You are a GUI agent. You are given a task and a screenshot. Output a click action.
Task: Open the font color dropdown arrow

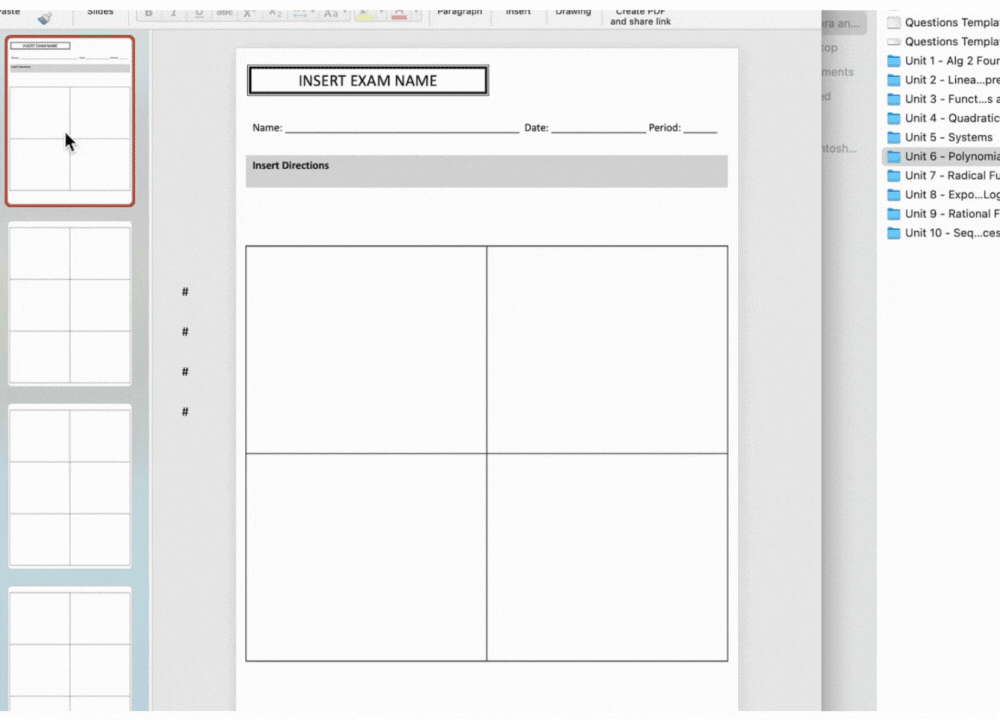pyautogui.click(x=416, y=14)
